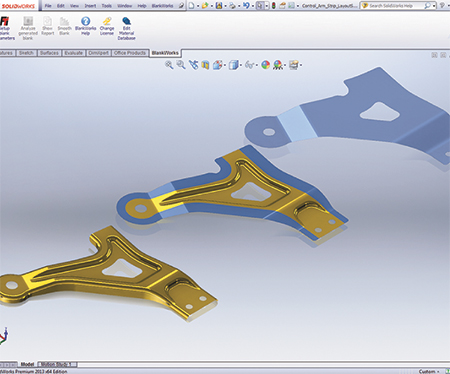Screen dimensions: 450x374
Task: Click Apply Scene icon
Action: click(278, 65)
